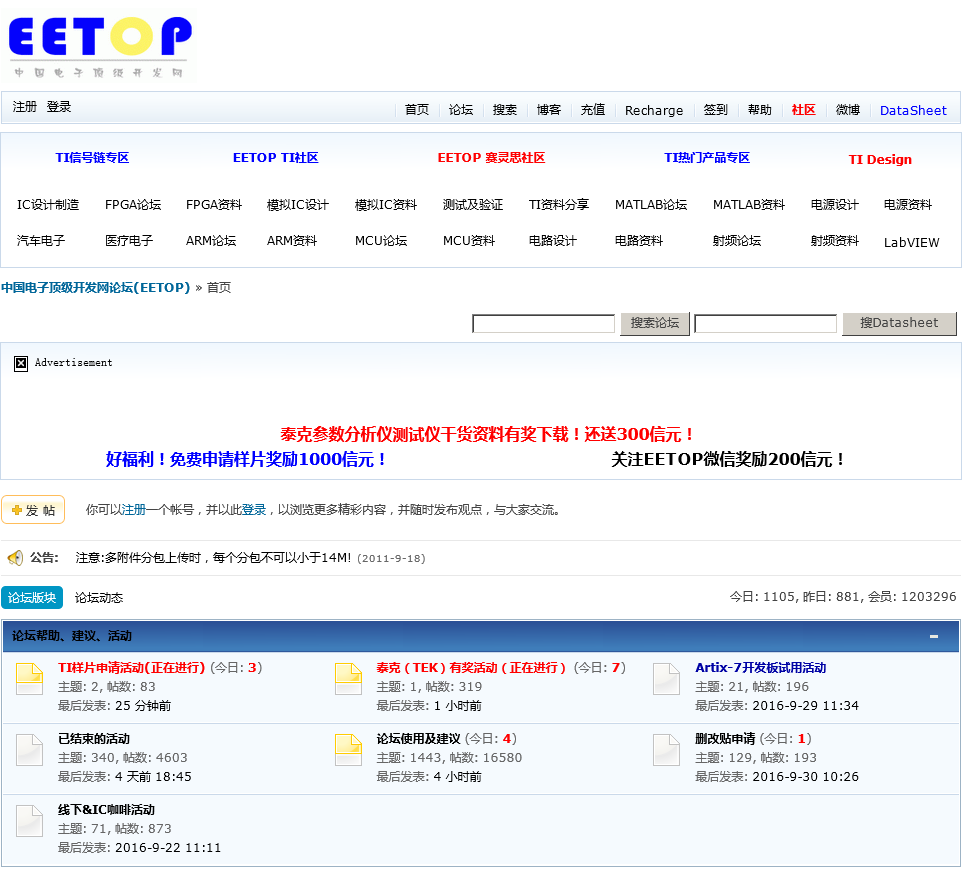Open 签到 in the top navigation
The image size is (962, 875).
(x=715, y=110)
